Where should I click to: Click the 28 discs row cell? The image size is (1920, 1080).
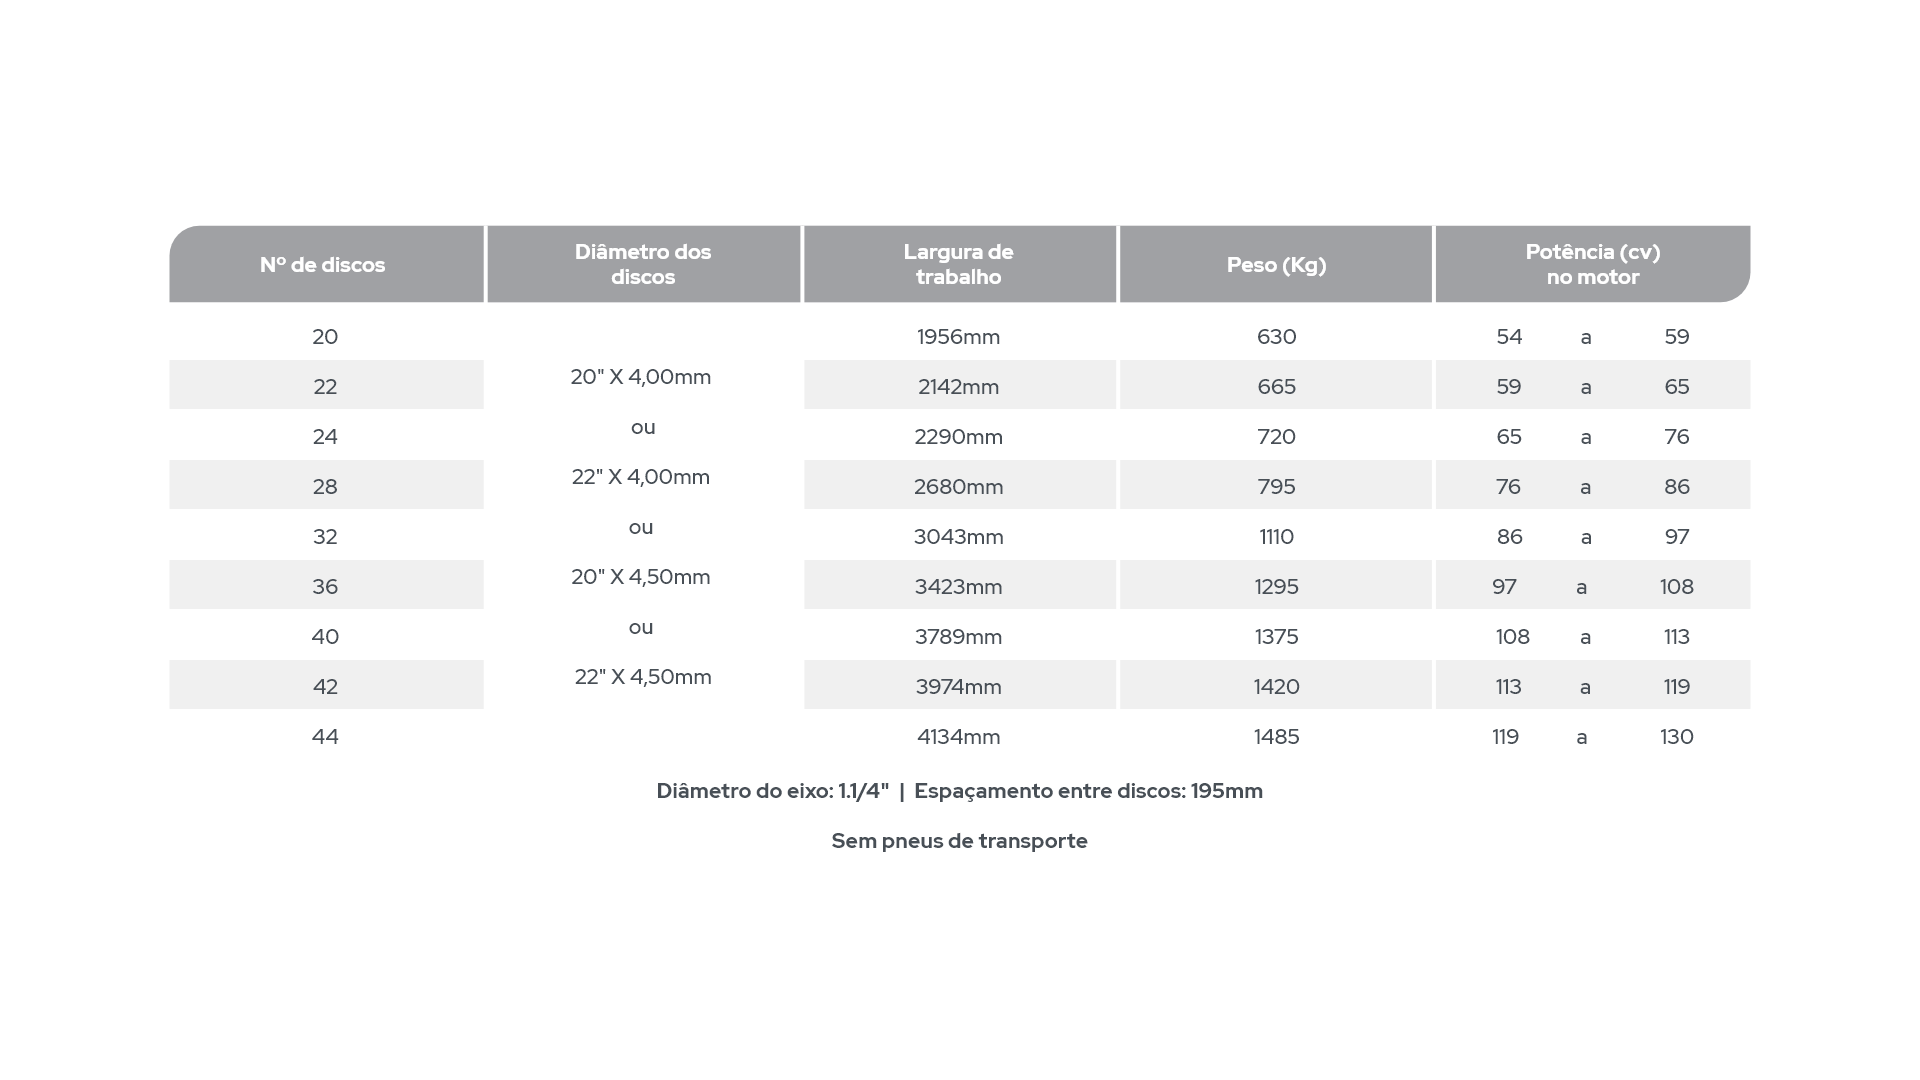(x=326, y=485)
